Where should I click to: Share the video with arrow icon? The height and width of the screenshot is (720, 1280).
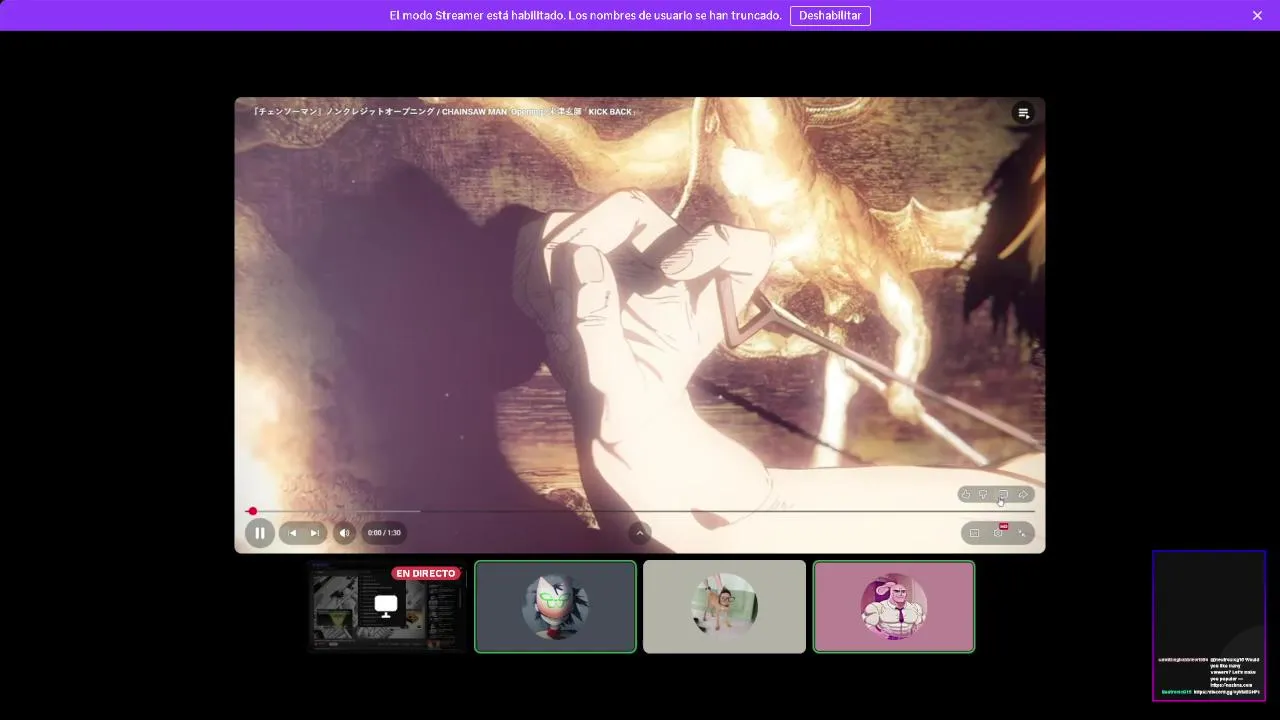pyautogui.click(x=1023, y=494)
